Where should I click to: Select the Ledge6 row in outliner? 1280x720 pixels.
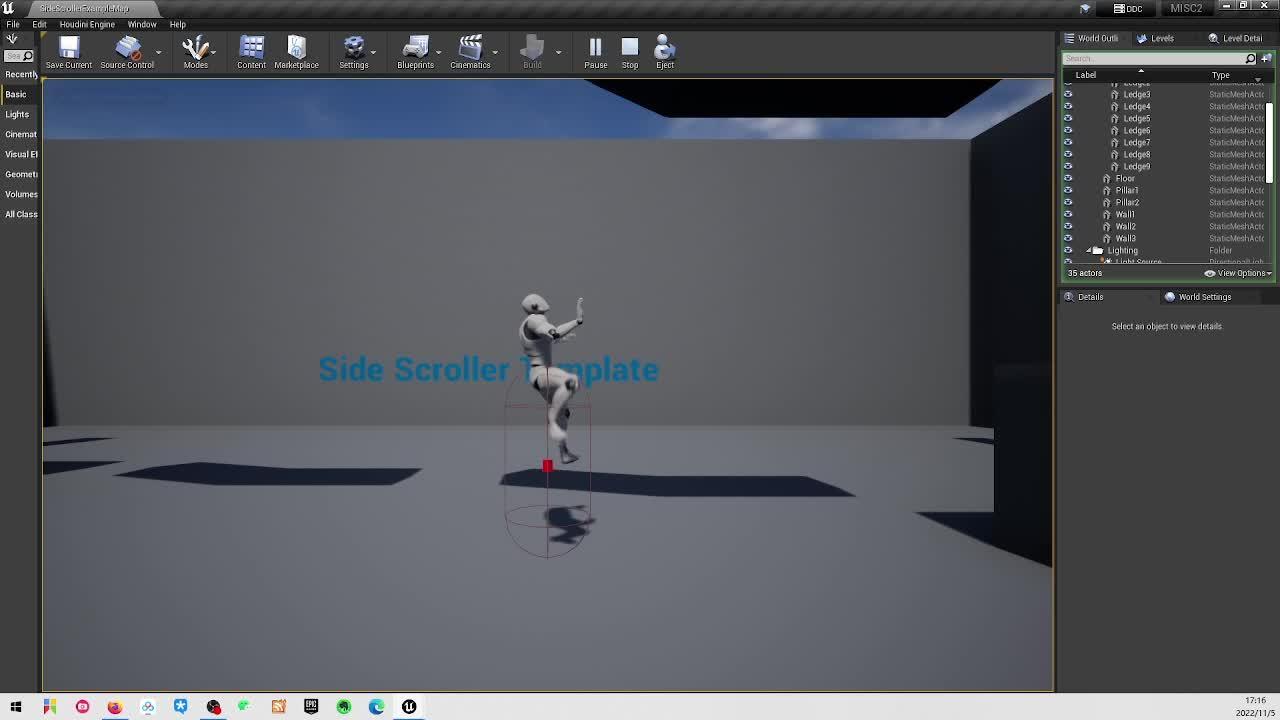tap(1165, 130)
